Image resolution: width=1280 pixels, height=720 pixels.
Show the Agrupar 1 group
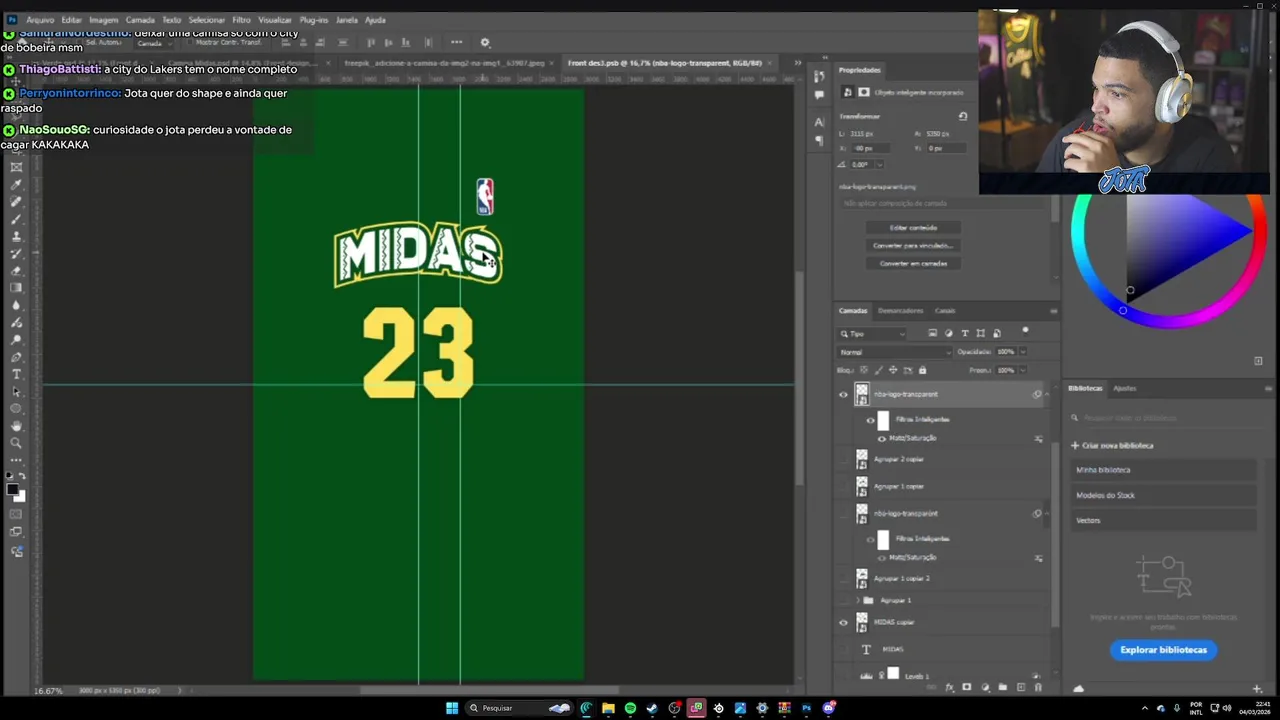click(x=843, y=600)
